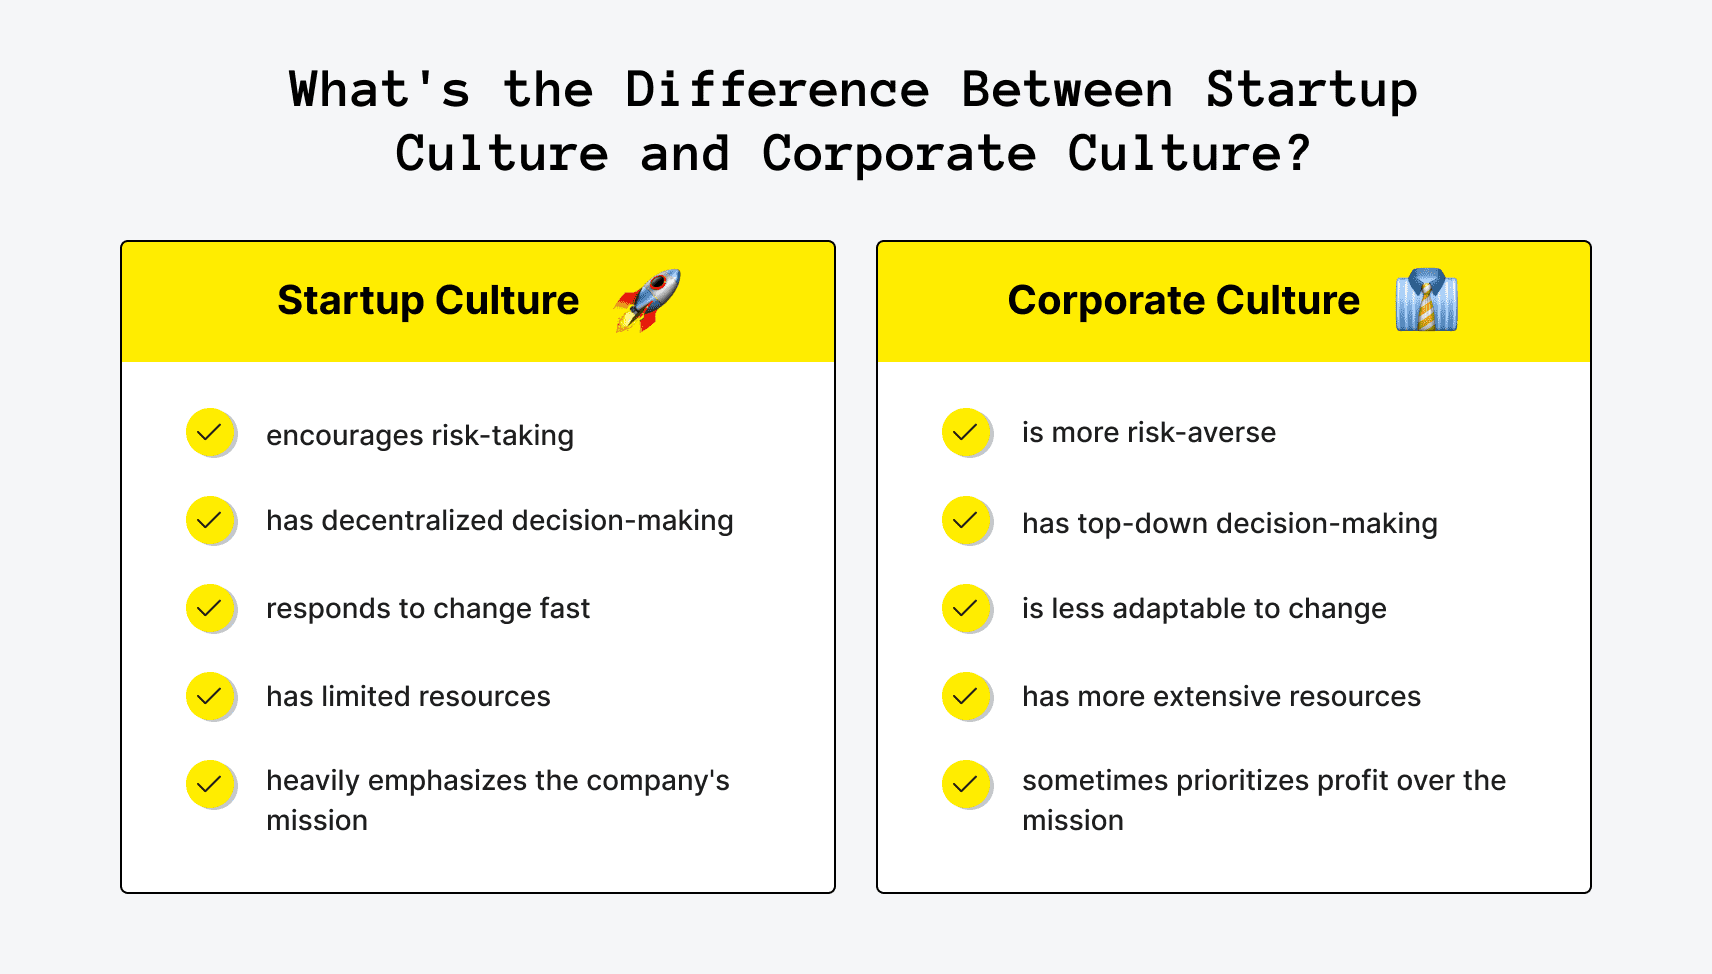Click the "has more extensive resources" text
The width and height of the screenshot is (1712, 974).
point(1221,697)
